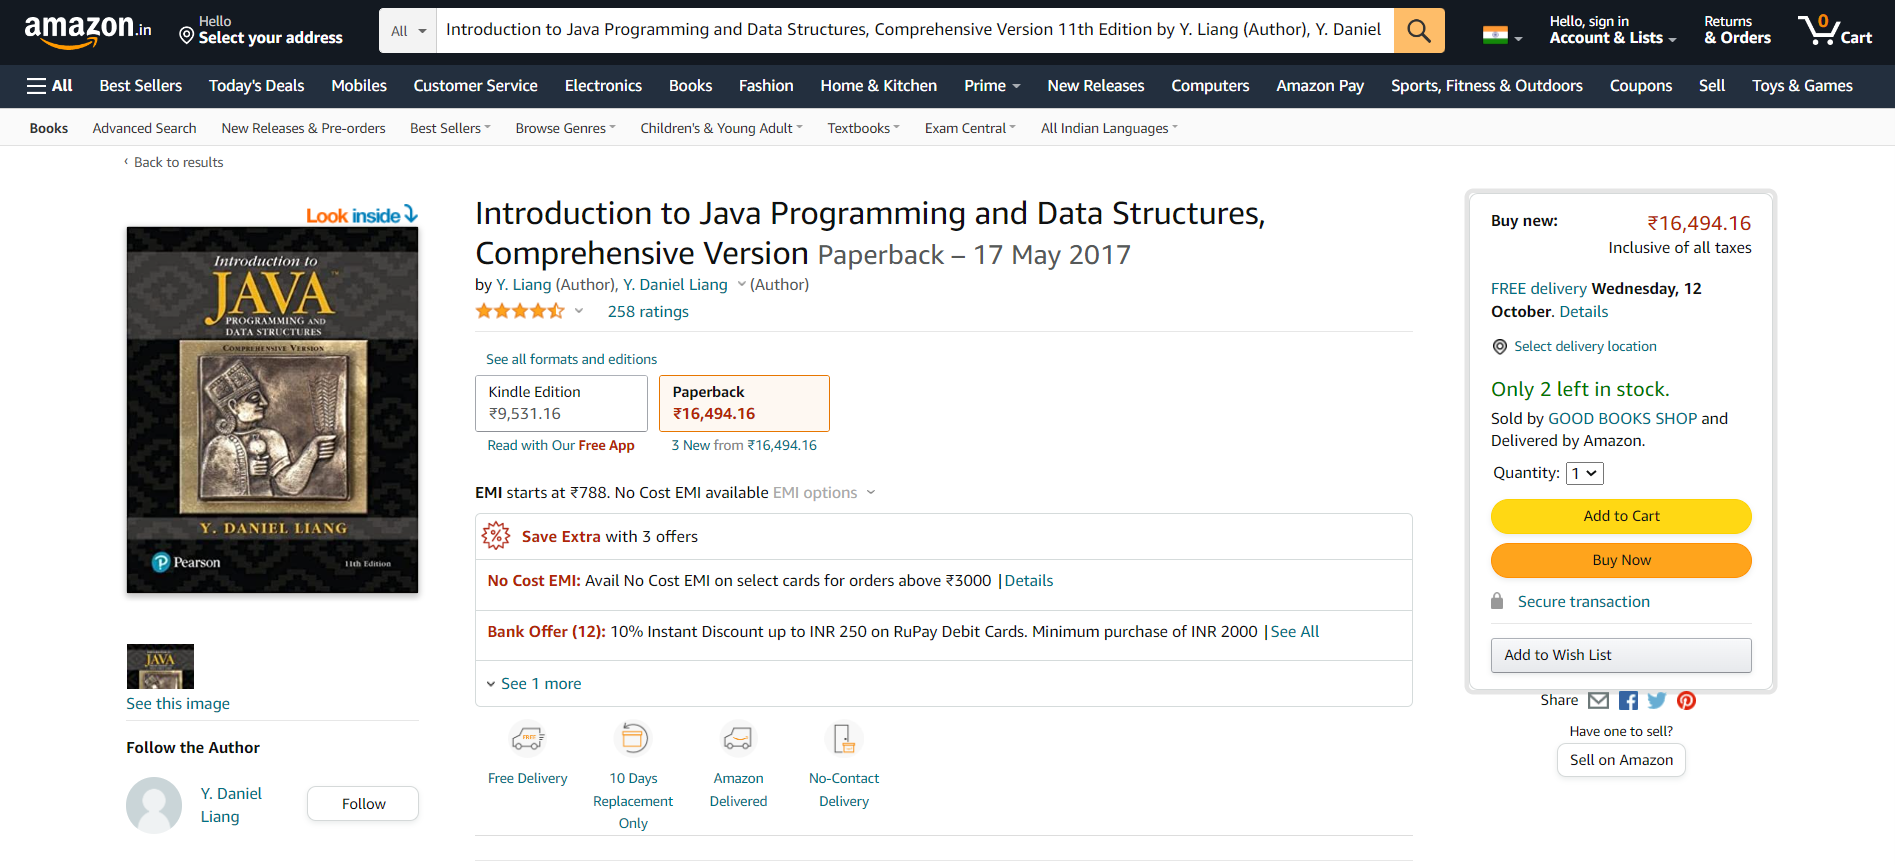Viewport: 1895px width, 865px height.
Task: Open 258 ratings link
Action: (x=648, y=312)
